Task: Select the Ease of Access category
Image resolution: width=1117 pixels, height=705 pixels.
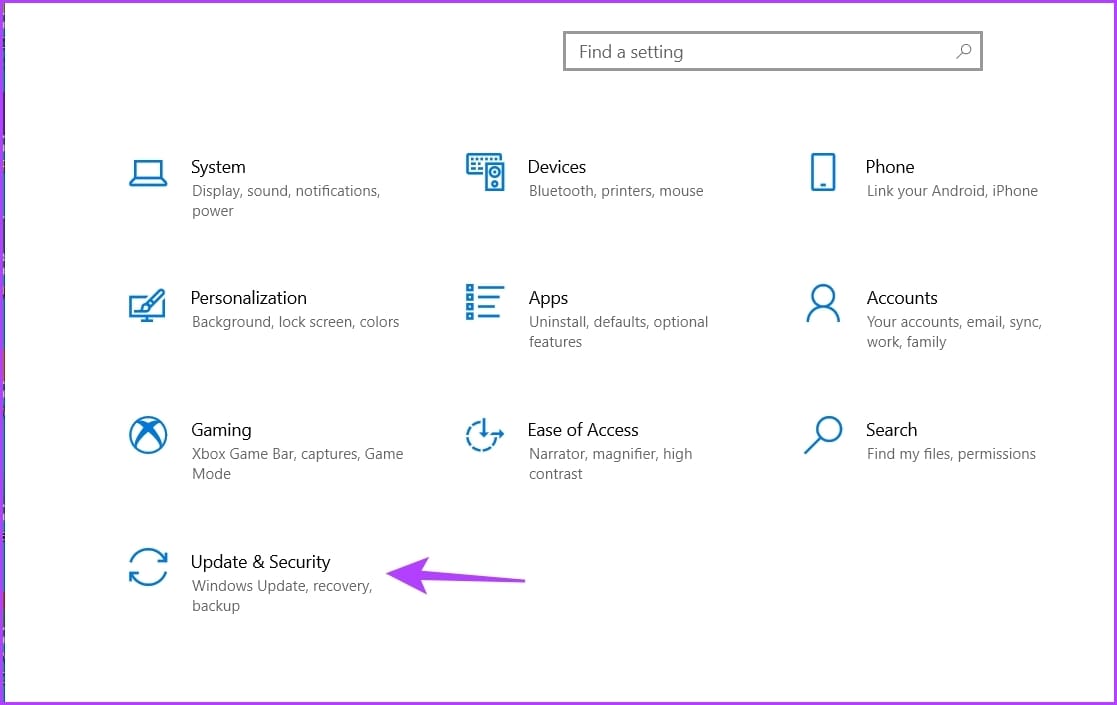Action: tap(583, 430)
